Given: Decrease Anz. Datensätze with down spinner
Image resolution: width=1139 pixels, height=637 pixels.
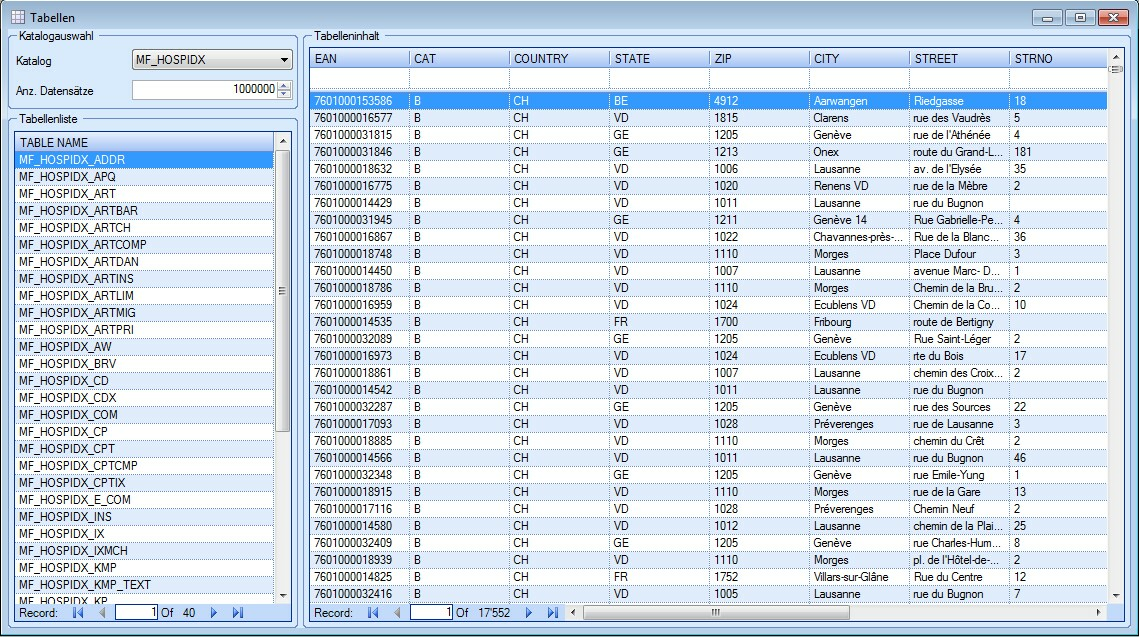Looking at the screenshot, I should coord(285,94).
